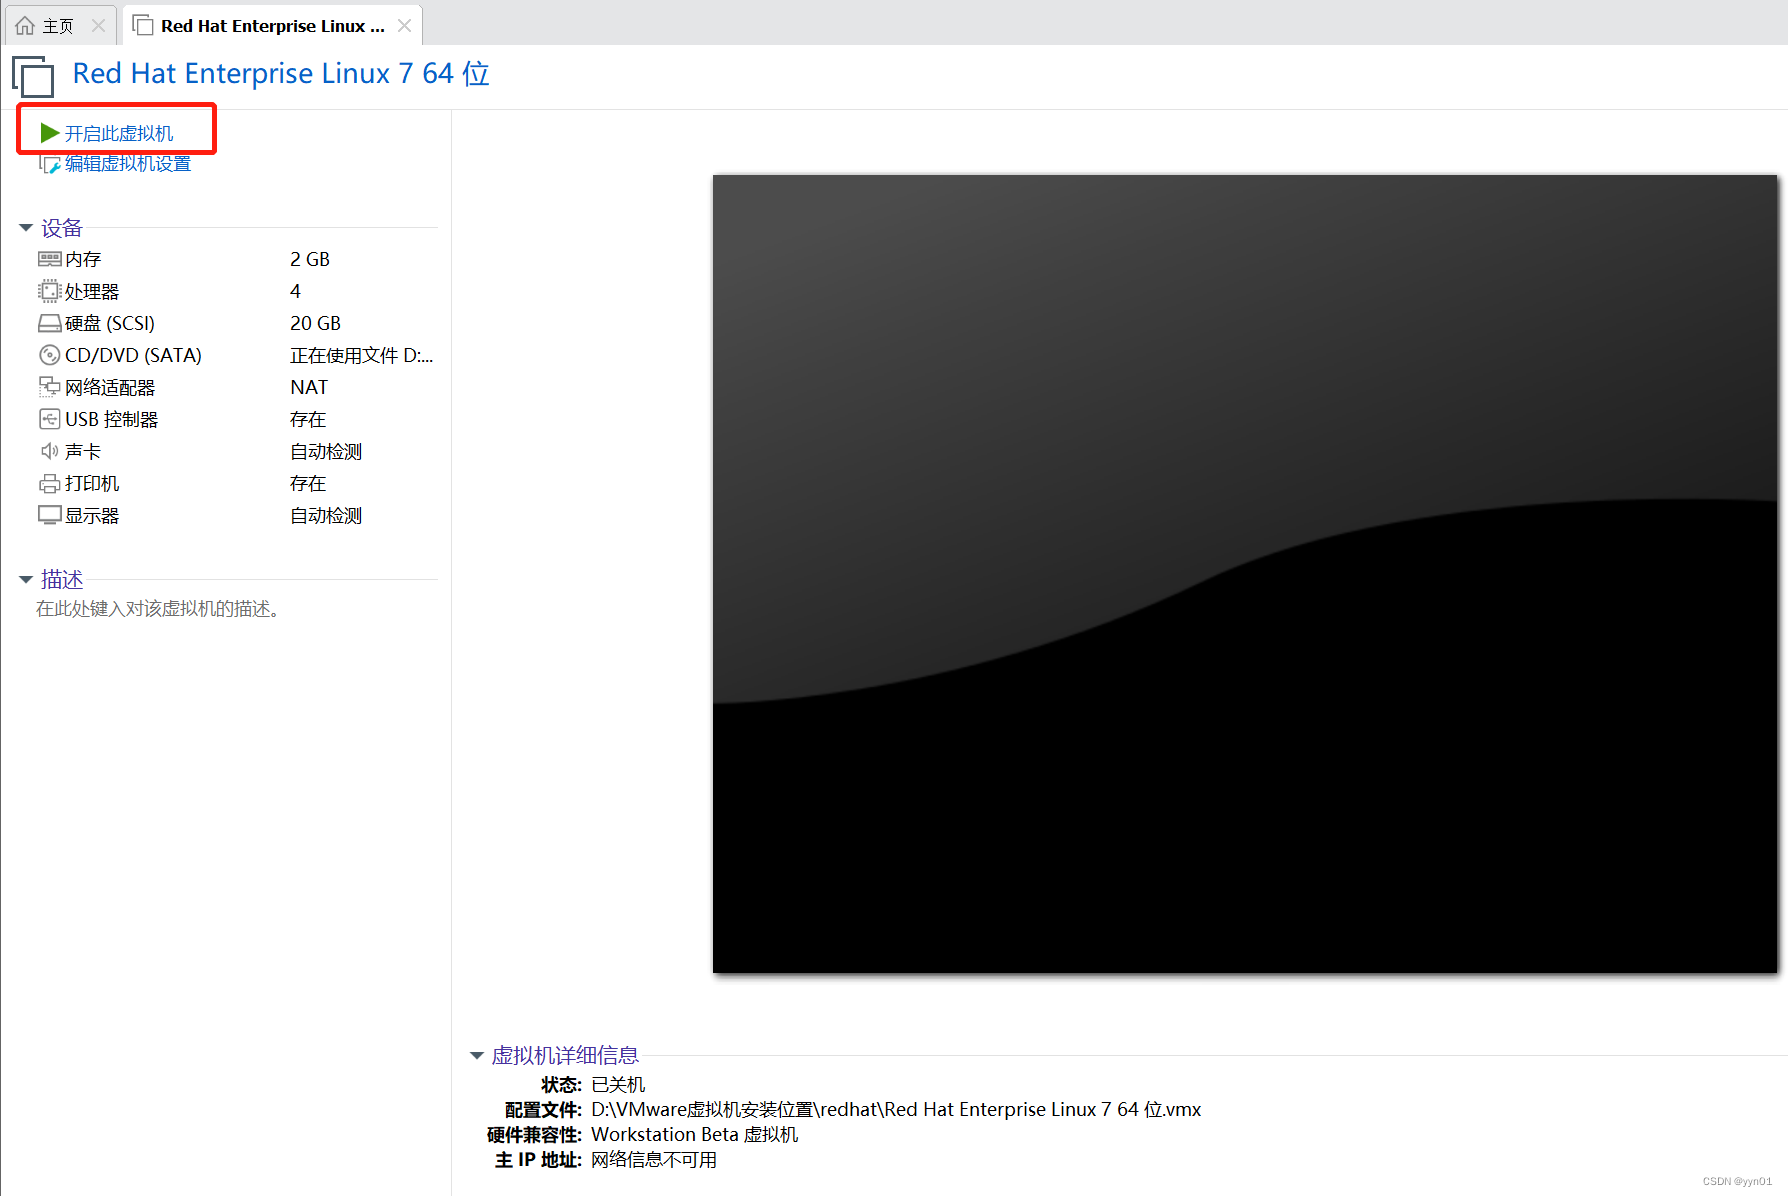This screenshot has height=1196, width=1788.
Task: Collapse the 虚拟机详细信息 section
Action: pos(476,1055)
